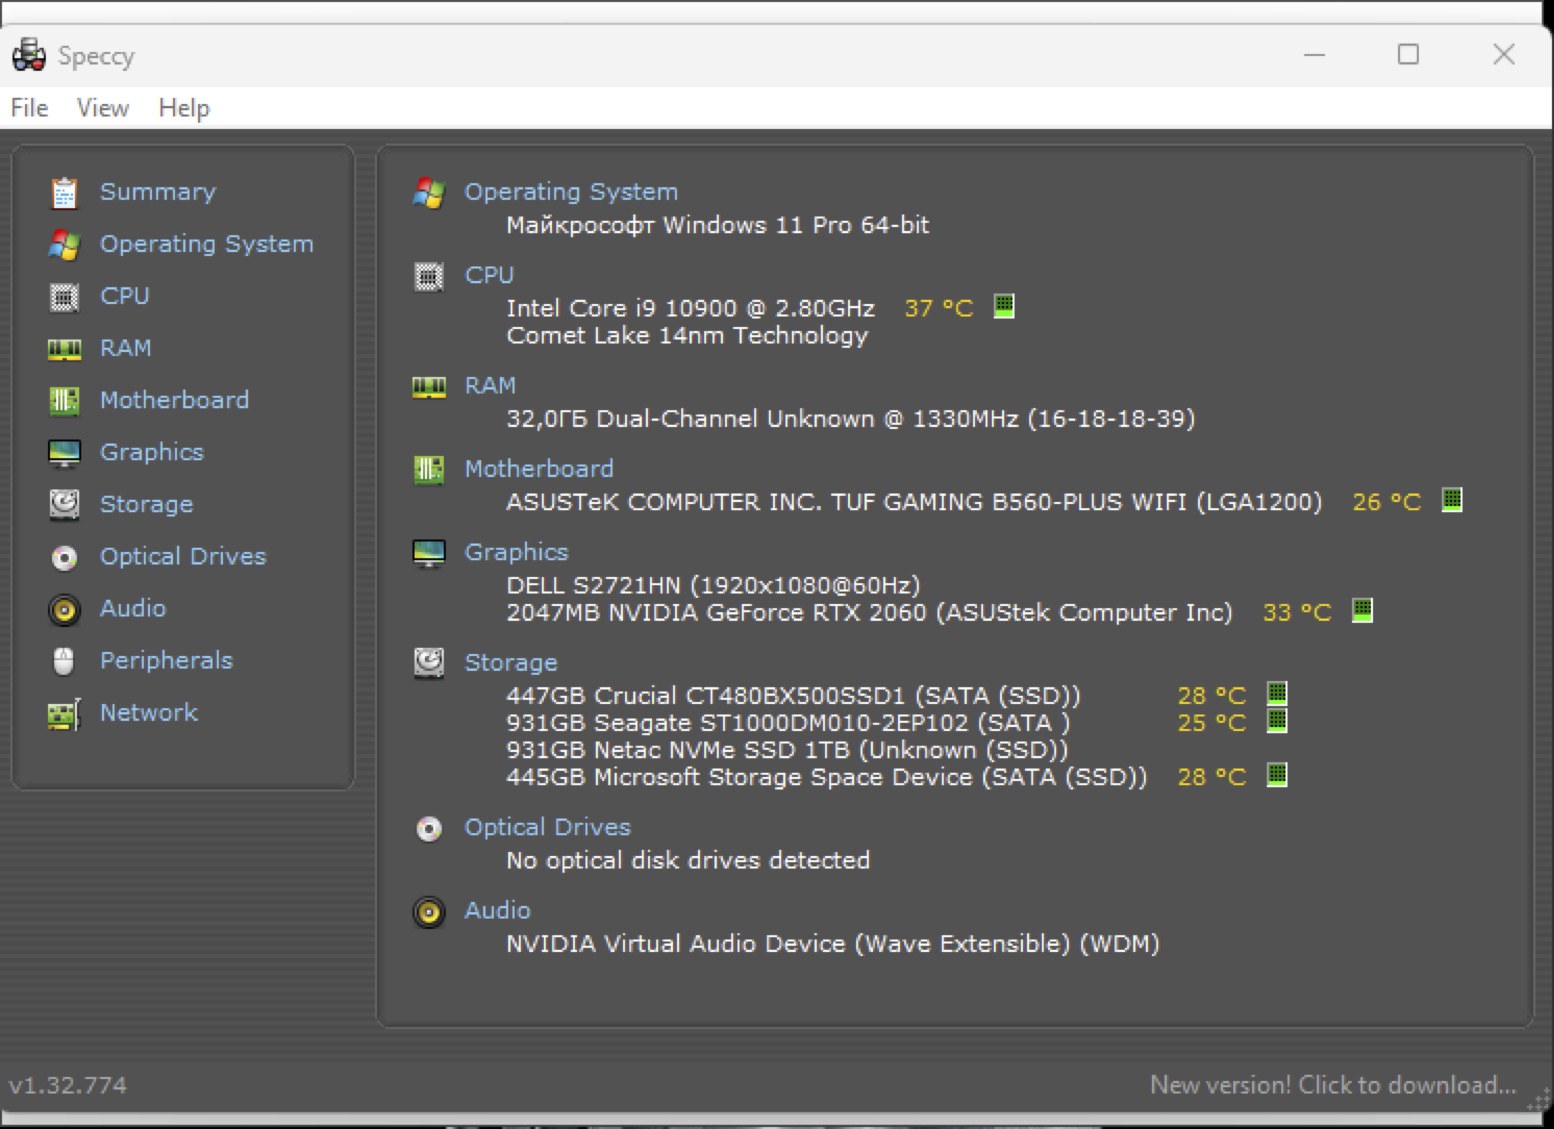Click the green indicator beside GPU 33 °C
This screenshot has width=1554, height=1129.
point(1362,610)
